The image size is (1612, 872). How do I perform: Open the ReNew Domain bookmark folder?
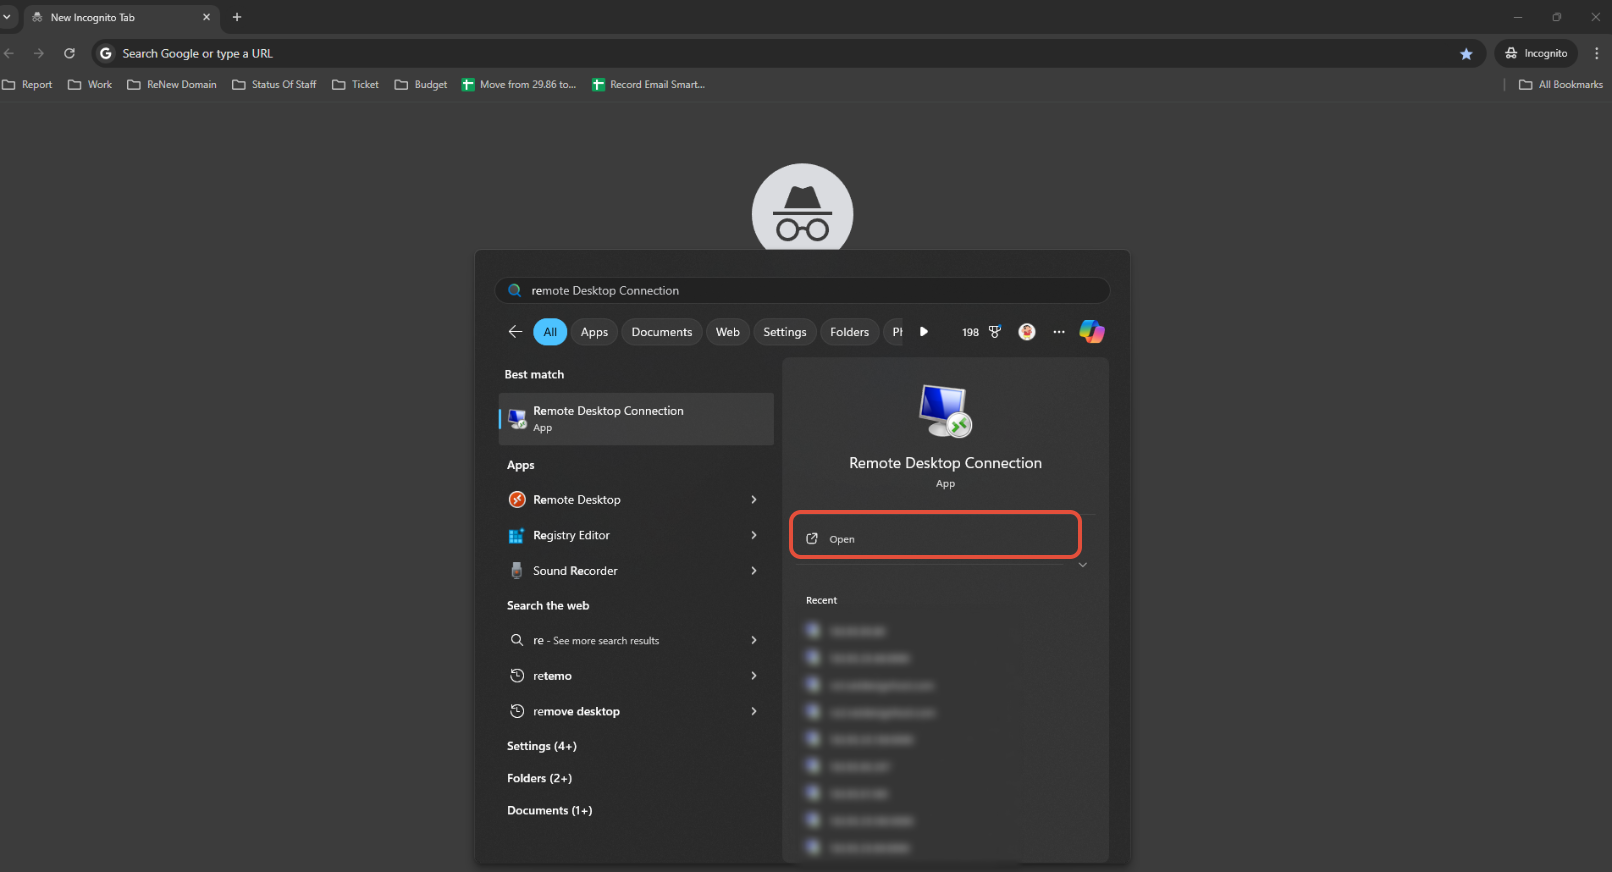(x=172, y=85)
